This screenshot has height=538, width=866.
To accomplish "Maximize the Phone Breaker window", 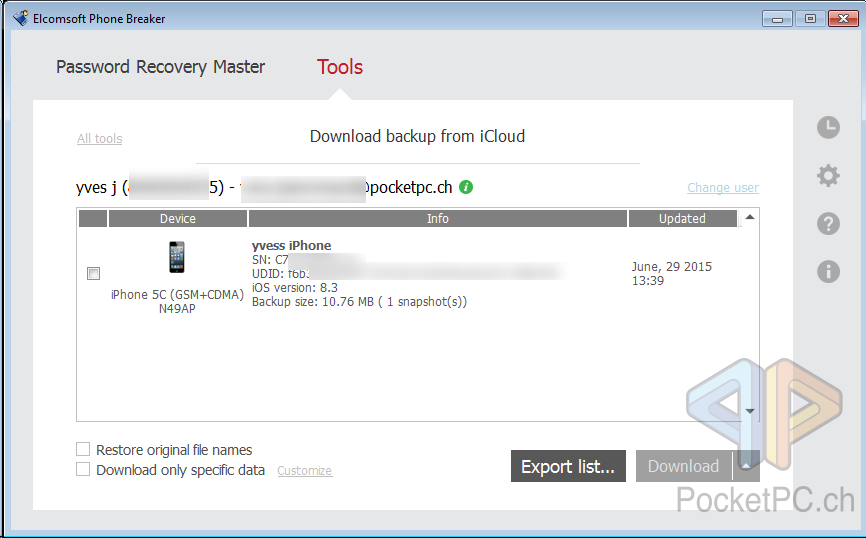I will tap(810, 19).
